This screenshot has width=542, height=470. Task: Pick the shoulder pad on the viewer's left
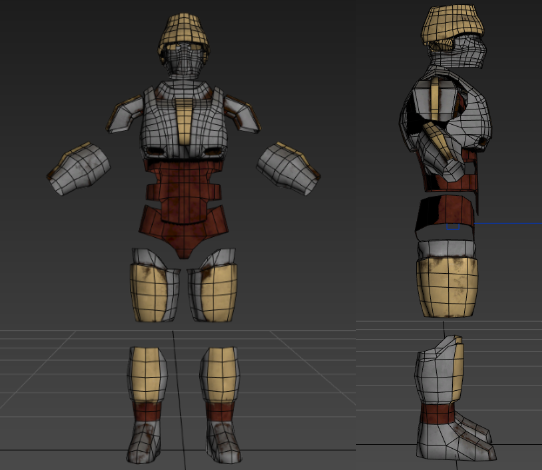[125, 114]
